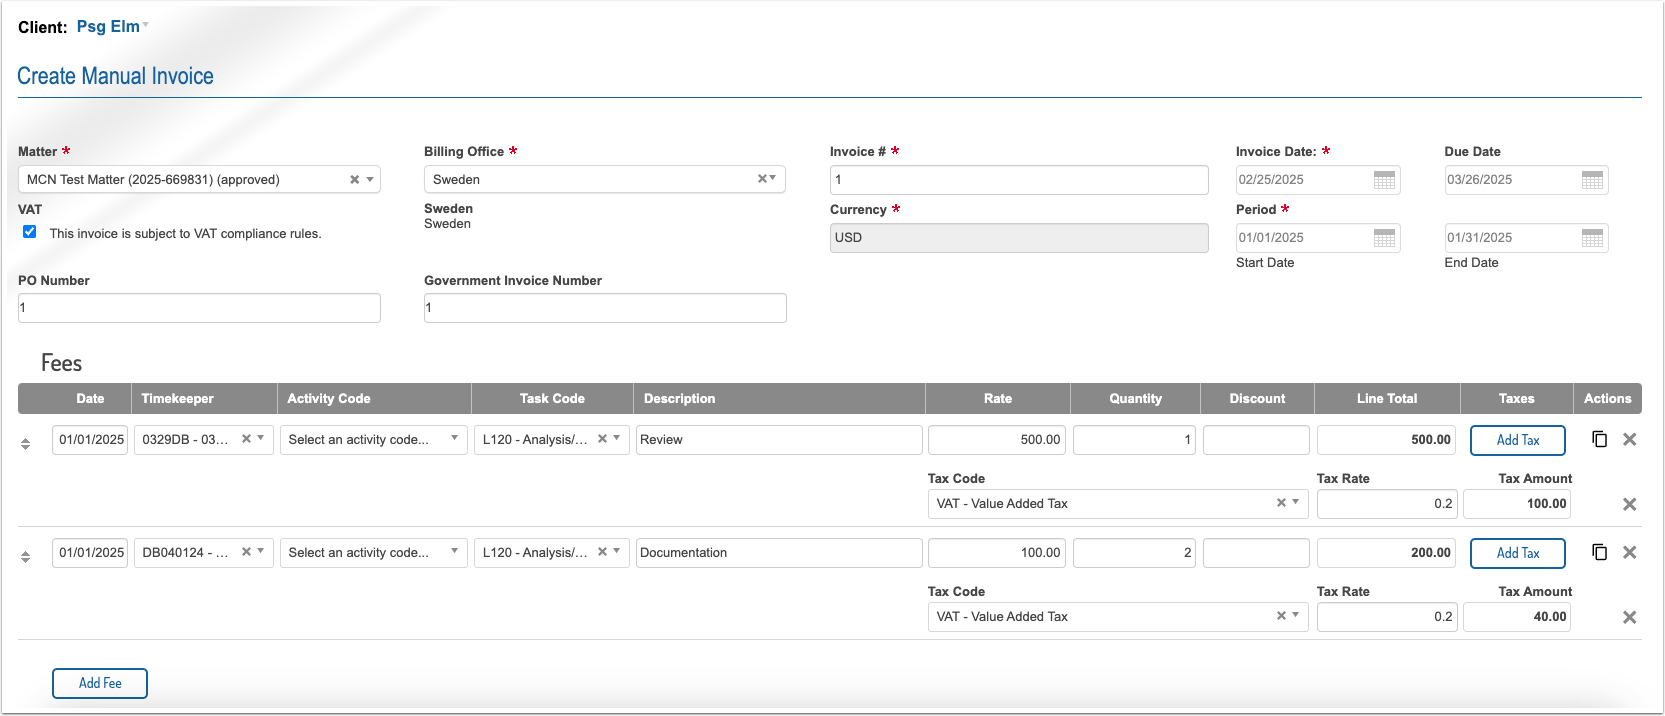Remove the 100.00 VAT tax row

click(x=1629, y=504)
